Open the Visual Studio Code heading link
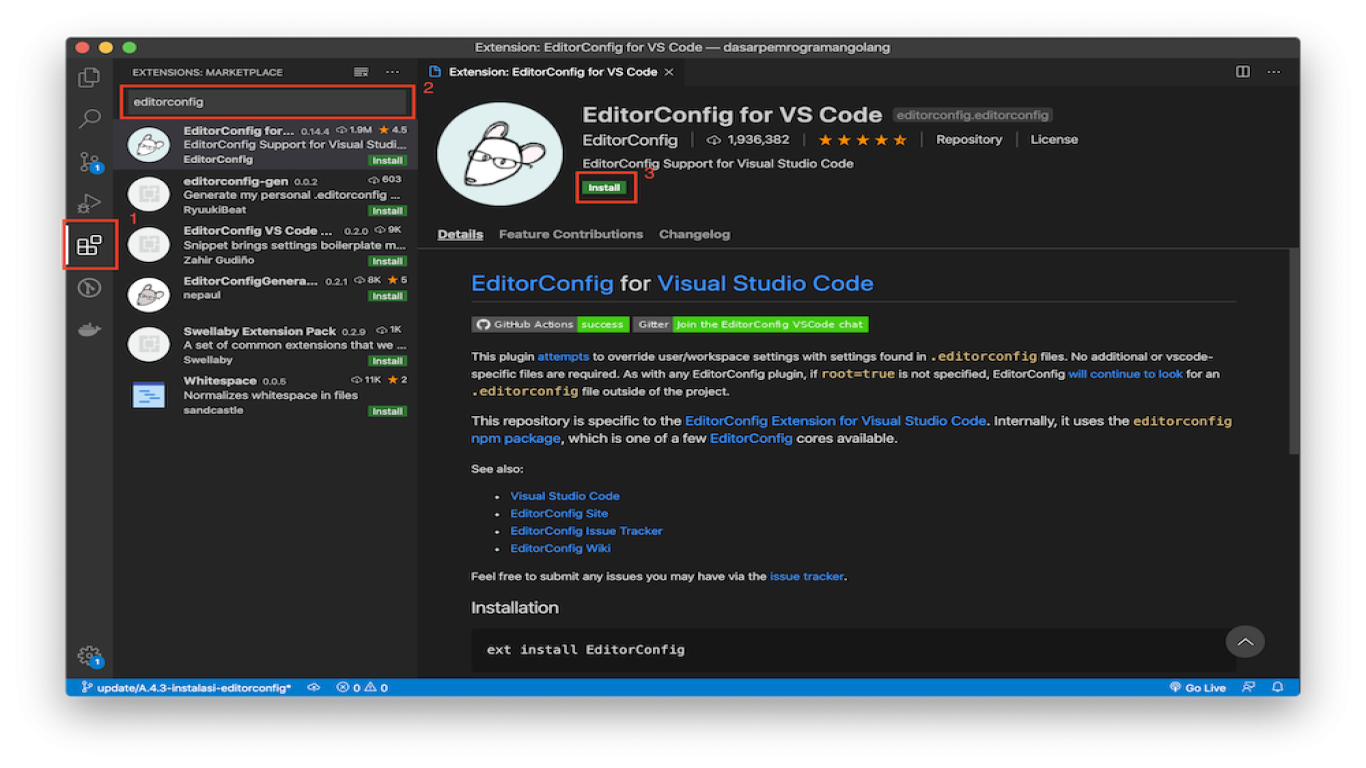This screenshot has height=768, width=1366. tap(765, 283)
